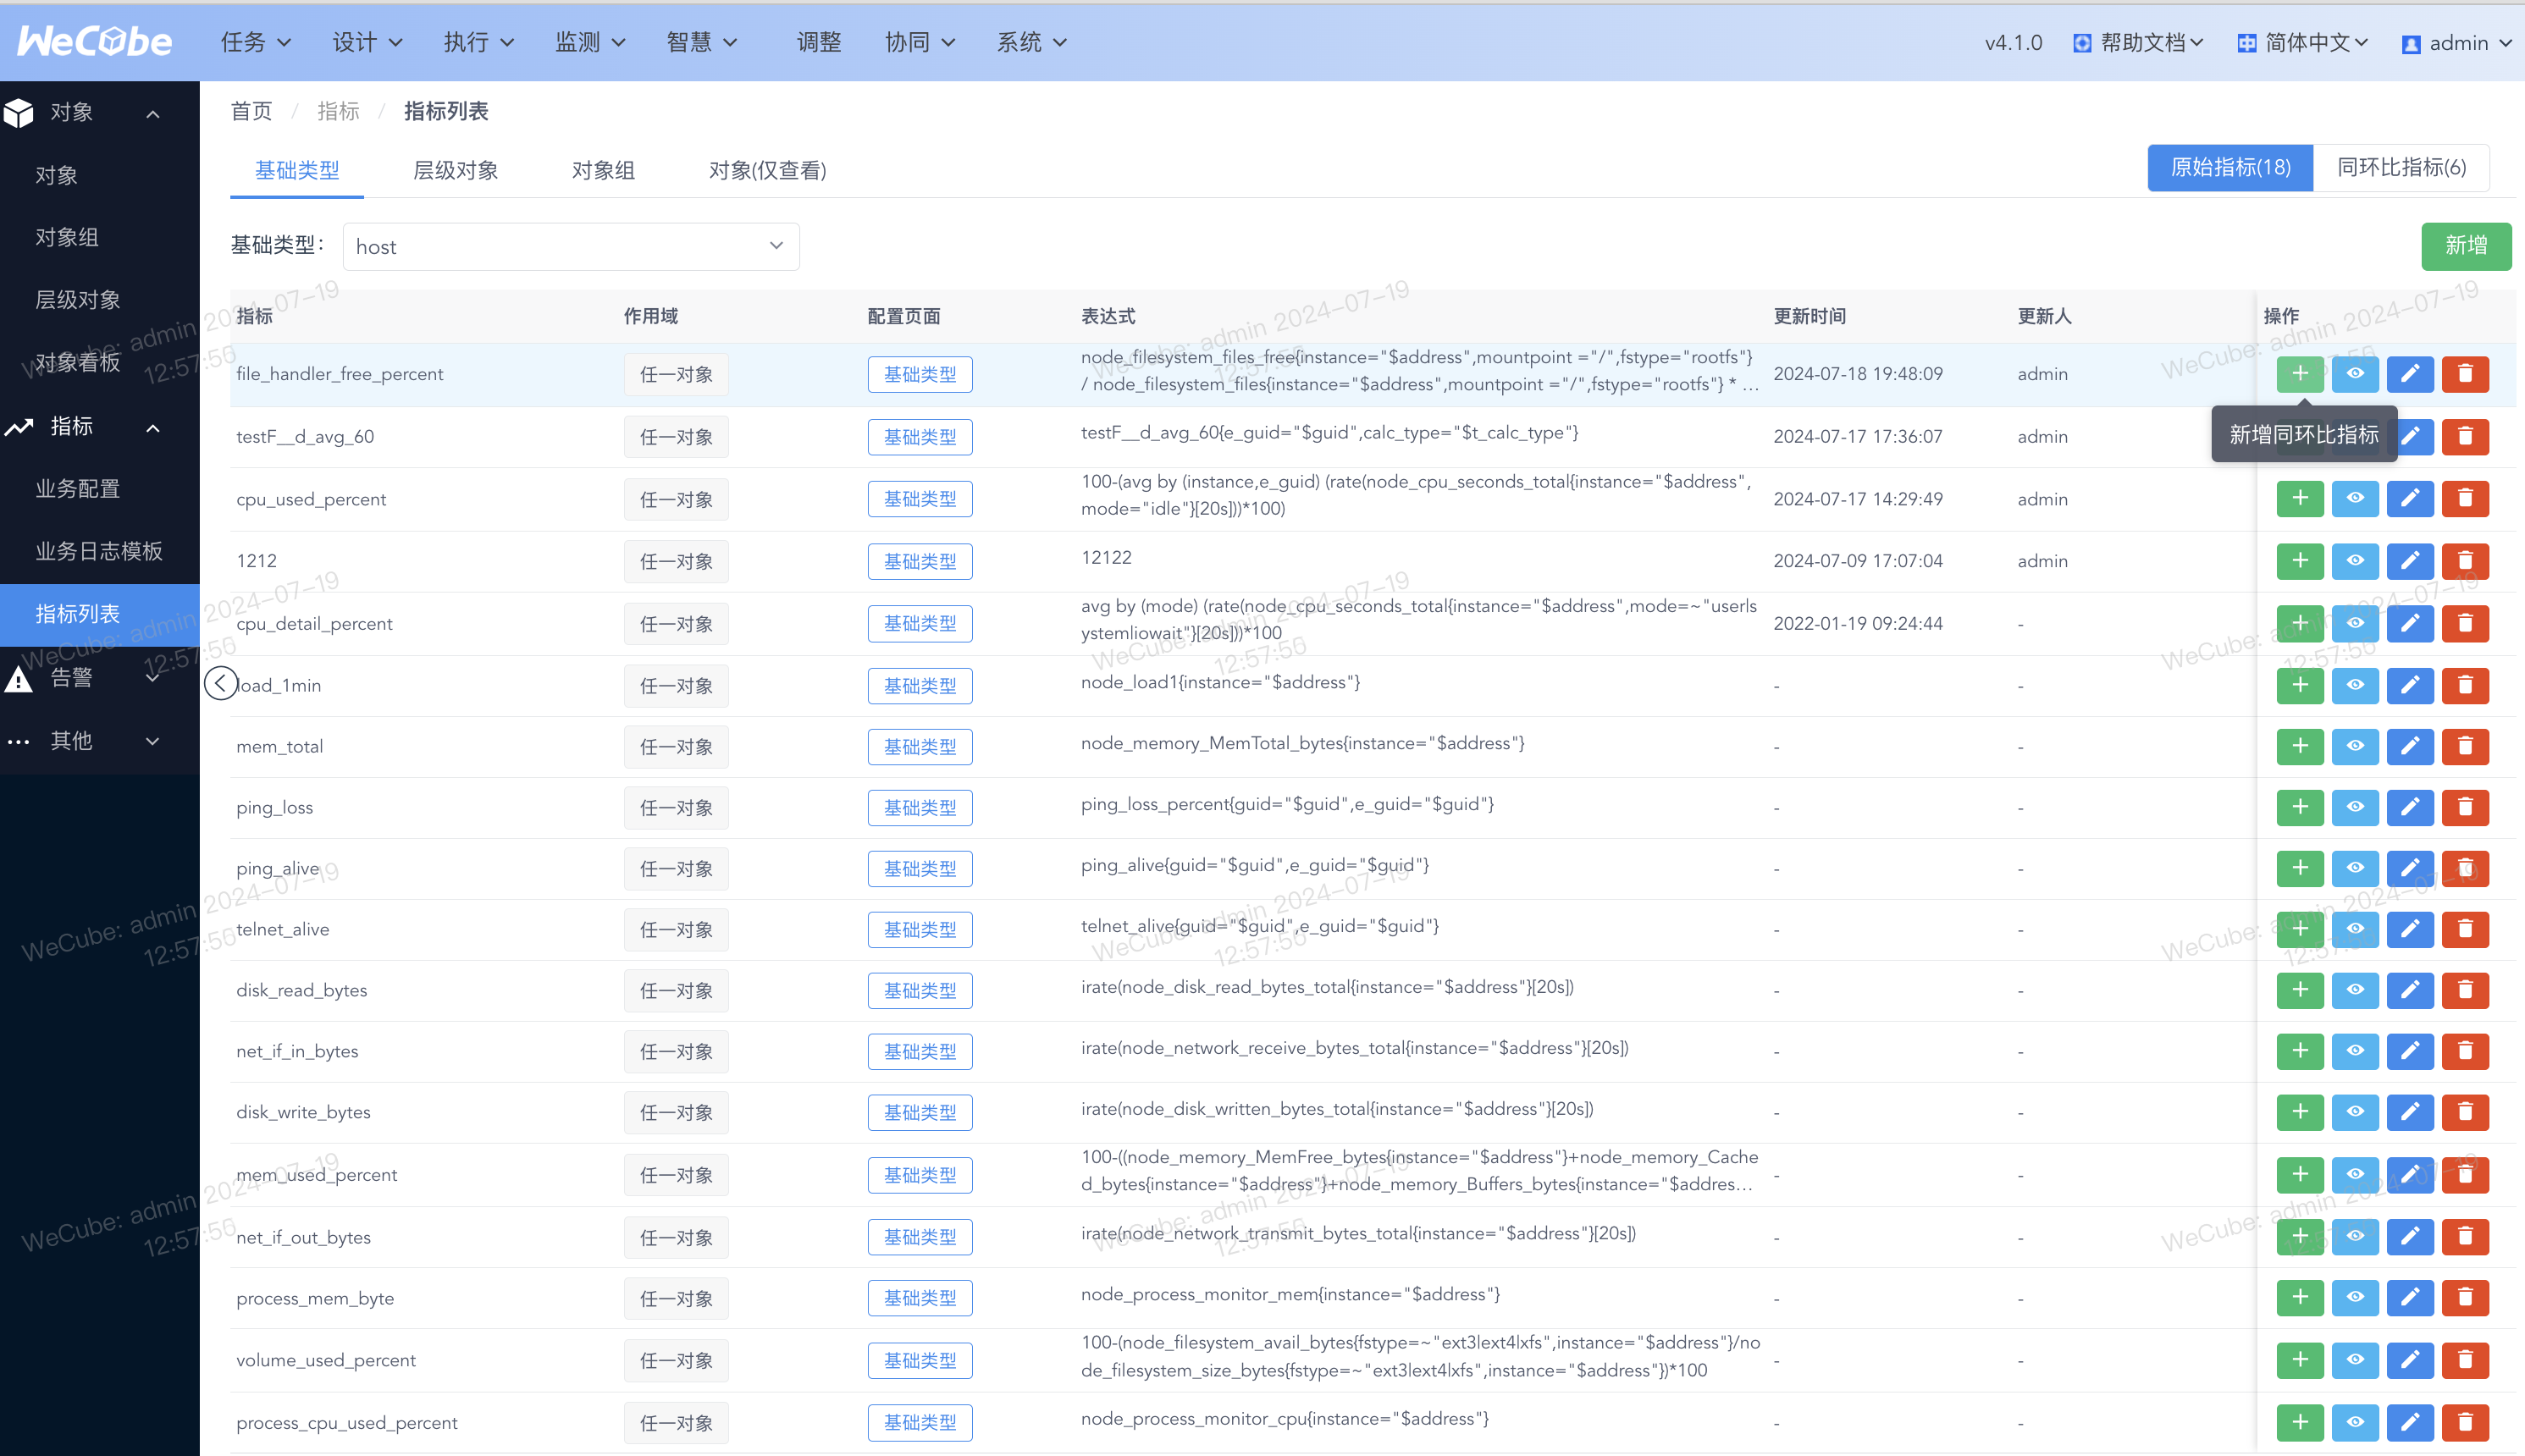
Task: Select the net_if_out_bytes metric name
Action: (x=303, y=1237)
